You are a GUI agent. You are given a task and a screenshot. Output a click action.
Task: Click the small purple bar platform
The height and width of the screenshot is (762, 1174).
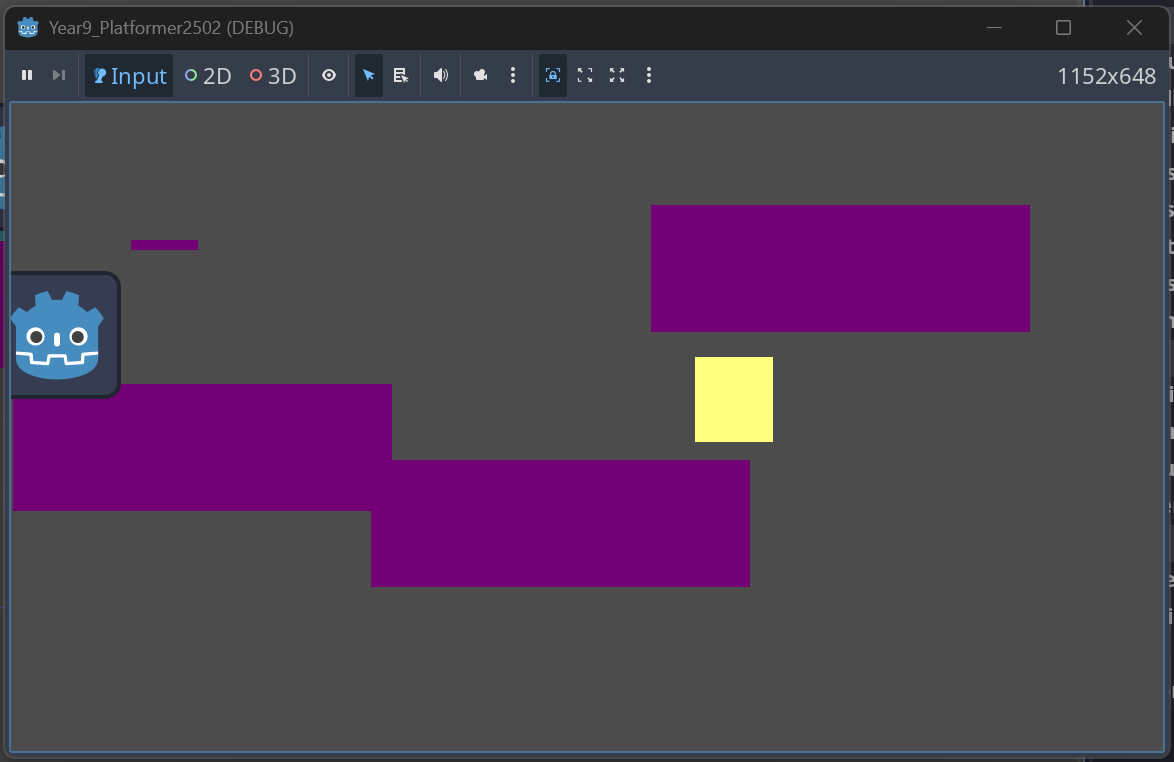[x=164, y=245]
